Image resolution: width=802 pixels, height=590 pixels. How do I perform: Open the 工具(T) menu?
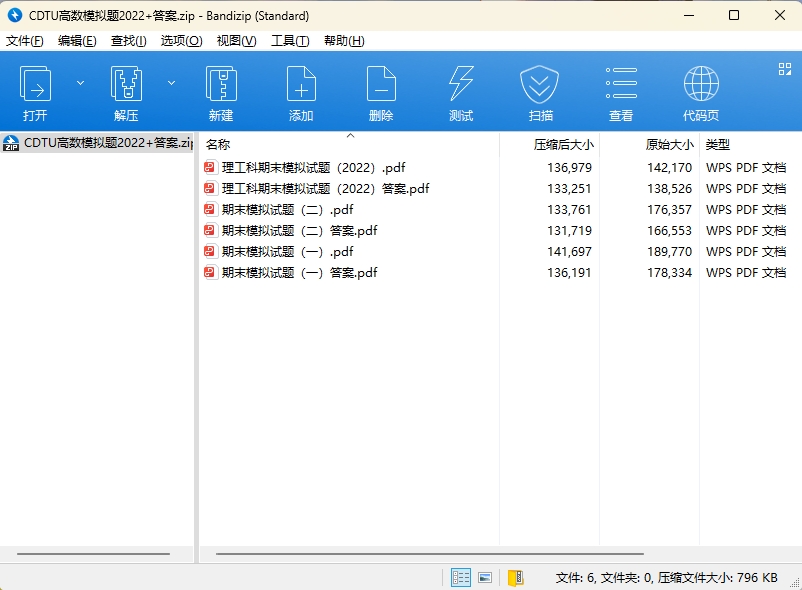290,41
